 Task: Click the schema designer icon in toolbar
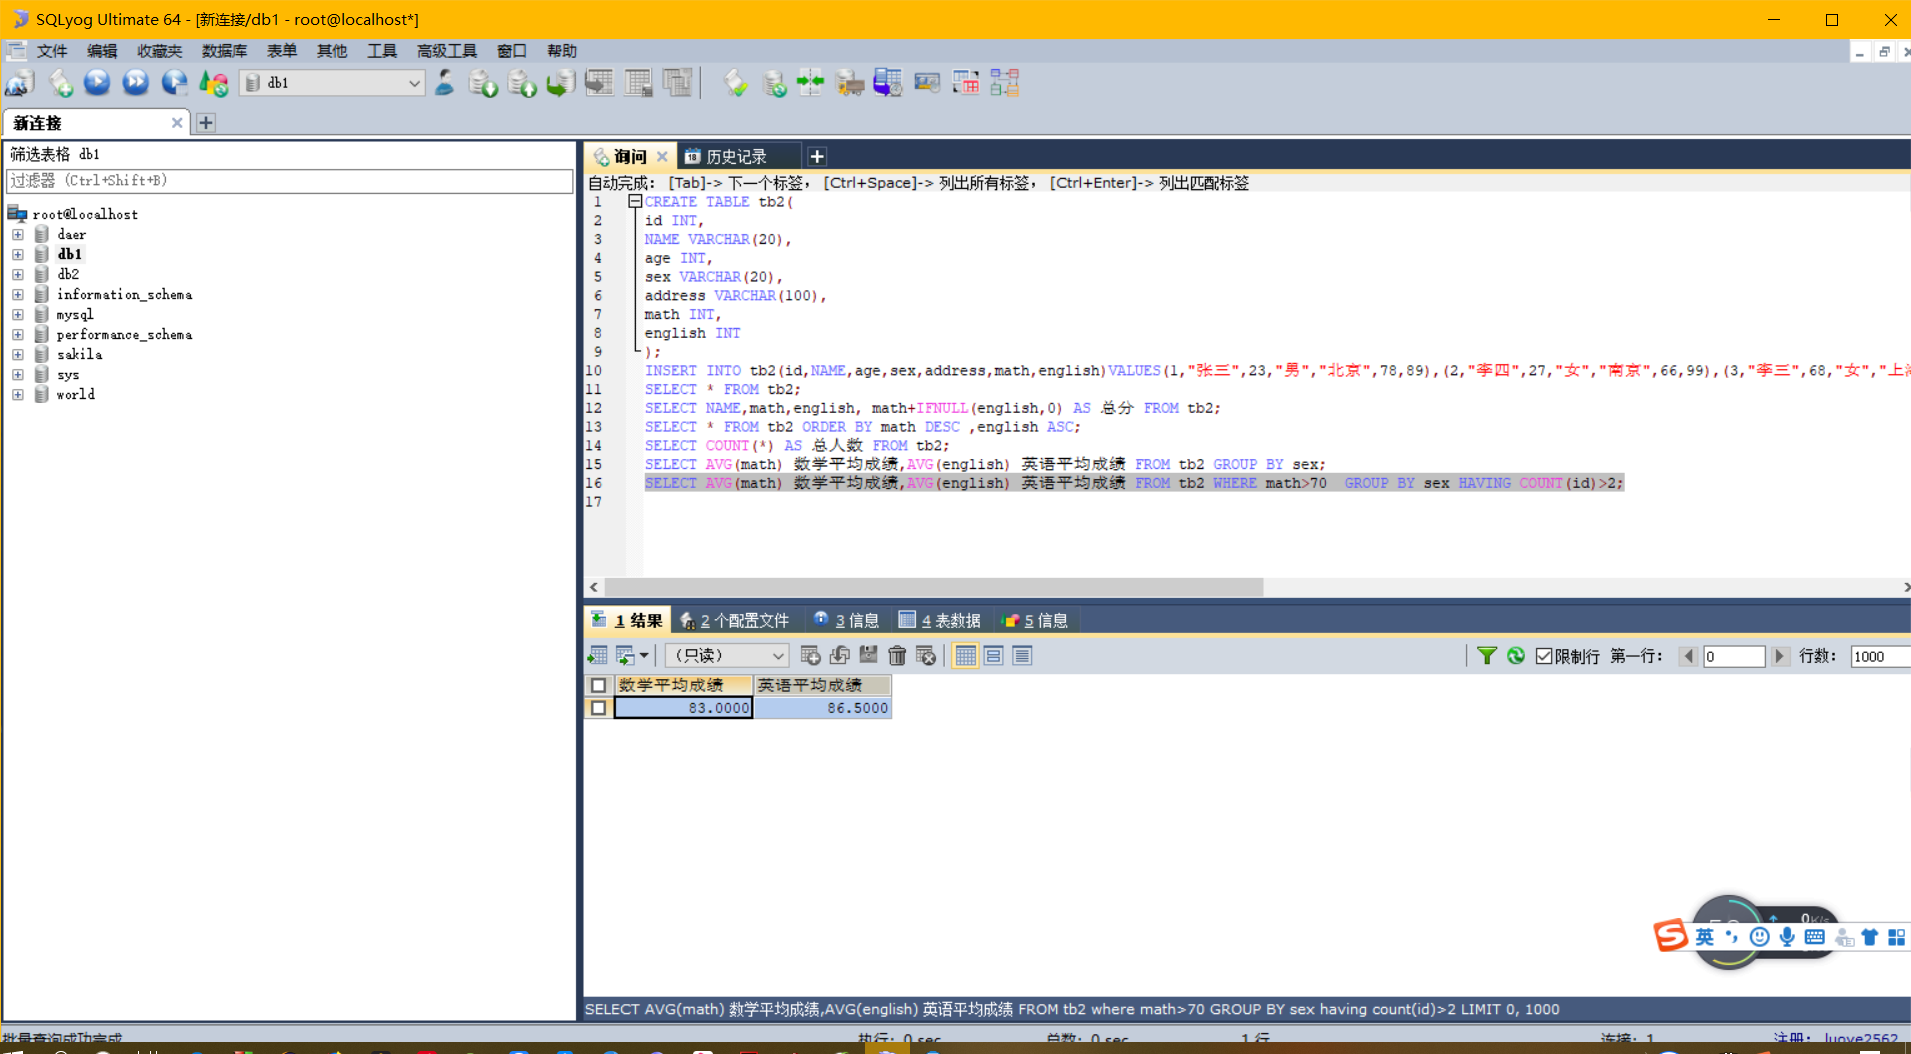point(1005,83)
